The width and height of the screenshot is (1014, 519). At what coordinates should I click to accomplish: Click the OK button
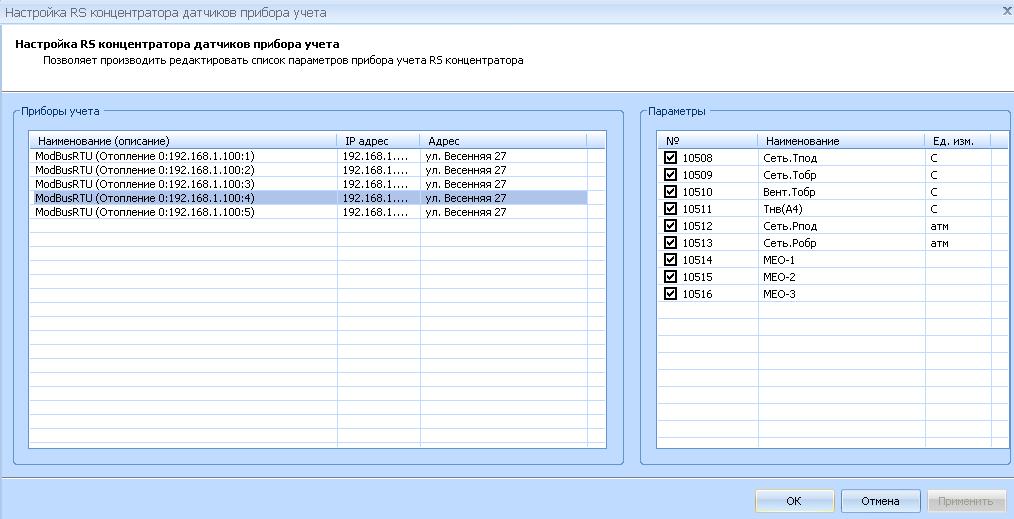pos(794,501)
